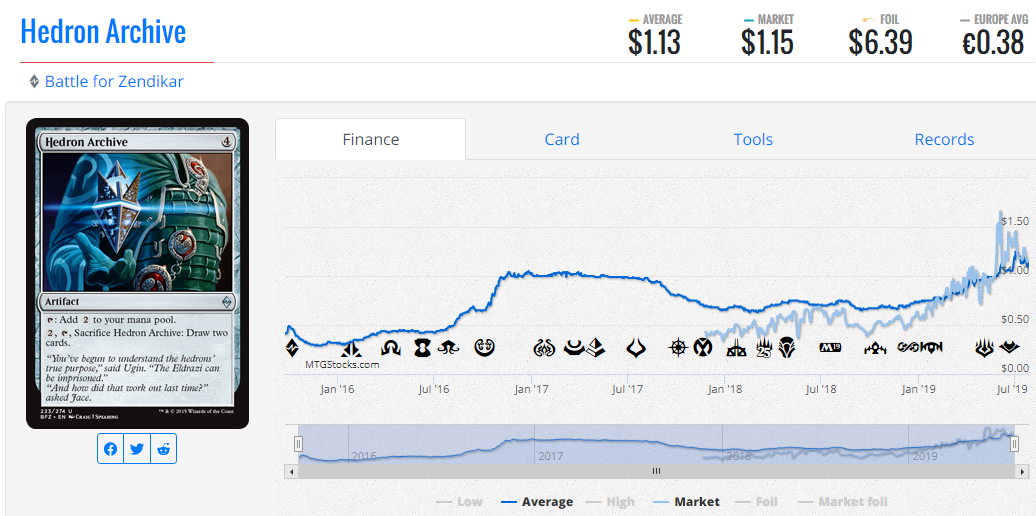Share card on Reddit
1036x516 pixels.
164,449
